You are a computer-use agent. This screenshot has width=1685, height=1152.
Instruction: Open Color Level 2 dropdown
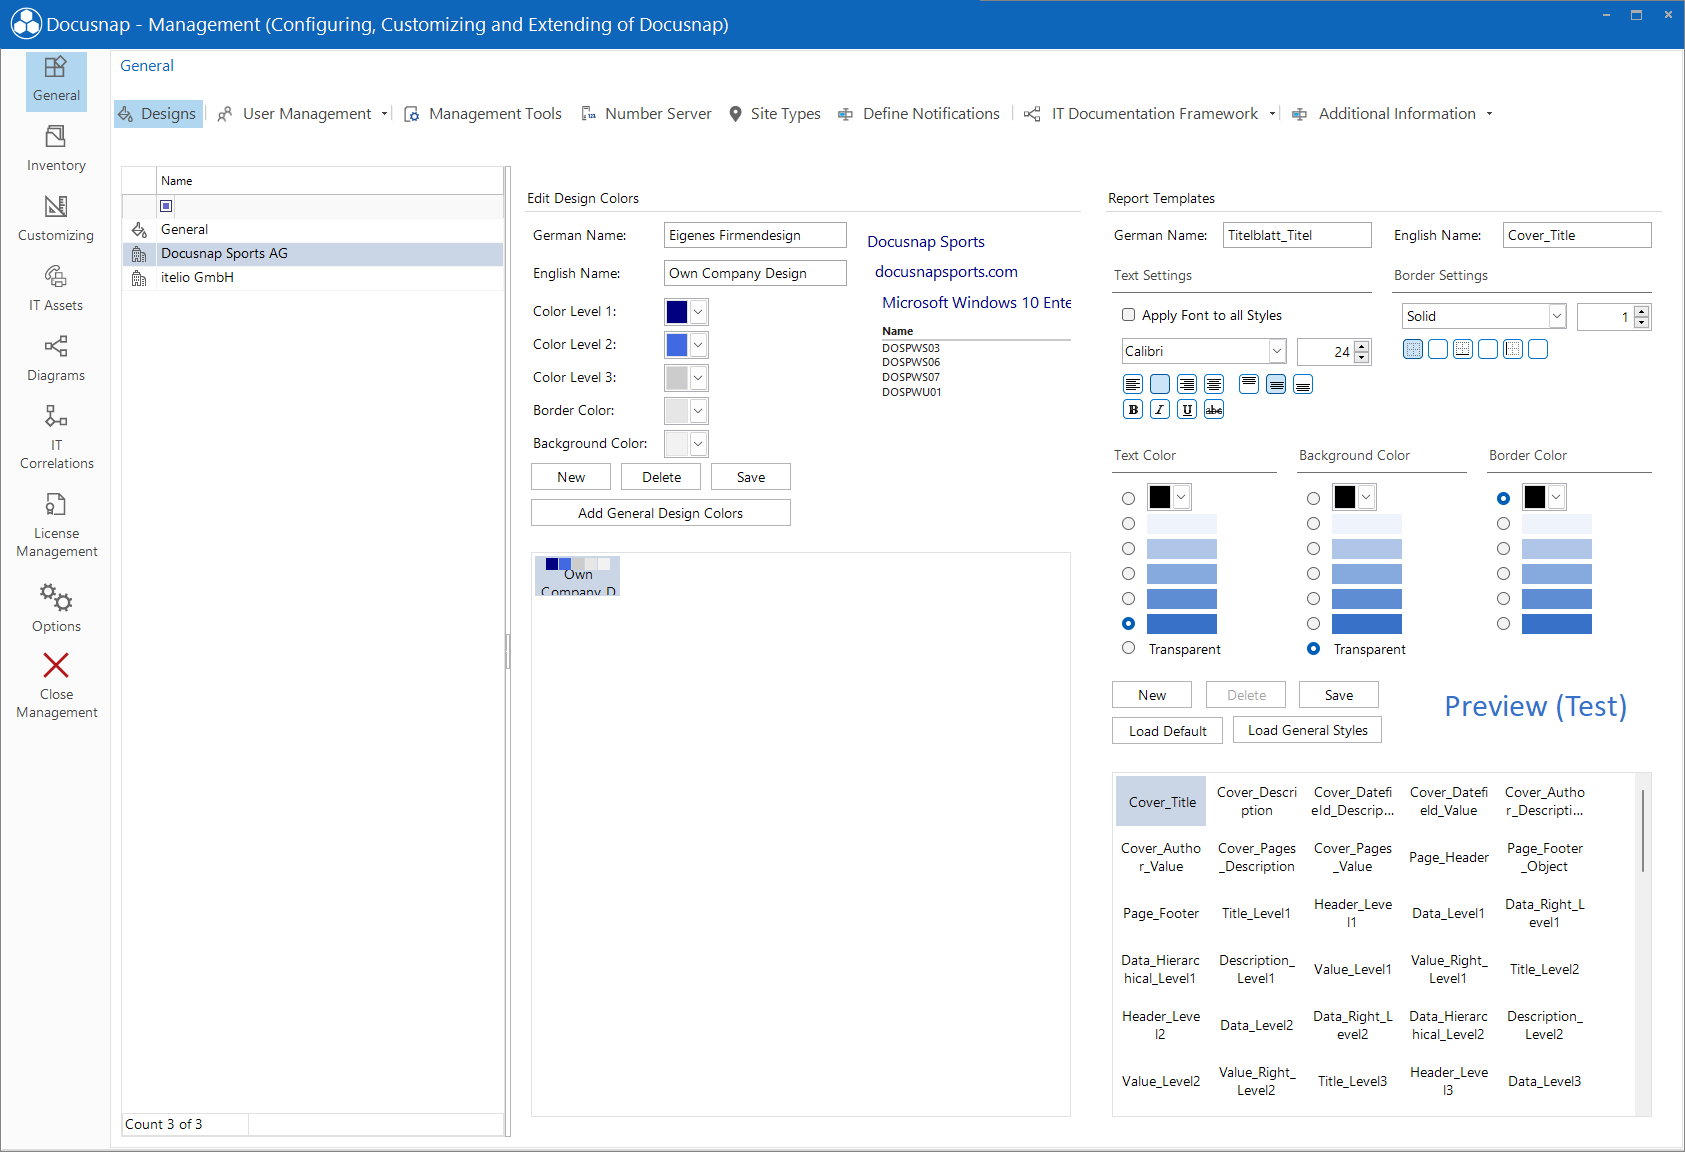(698, 345)
